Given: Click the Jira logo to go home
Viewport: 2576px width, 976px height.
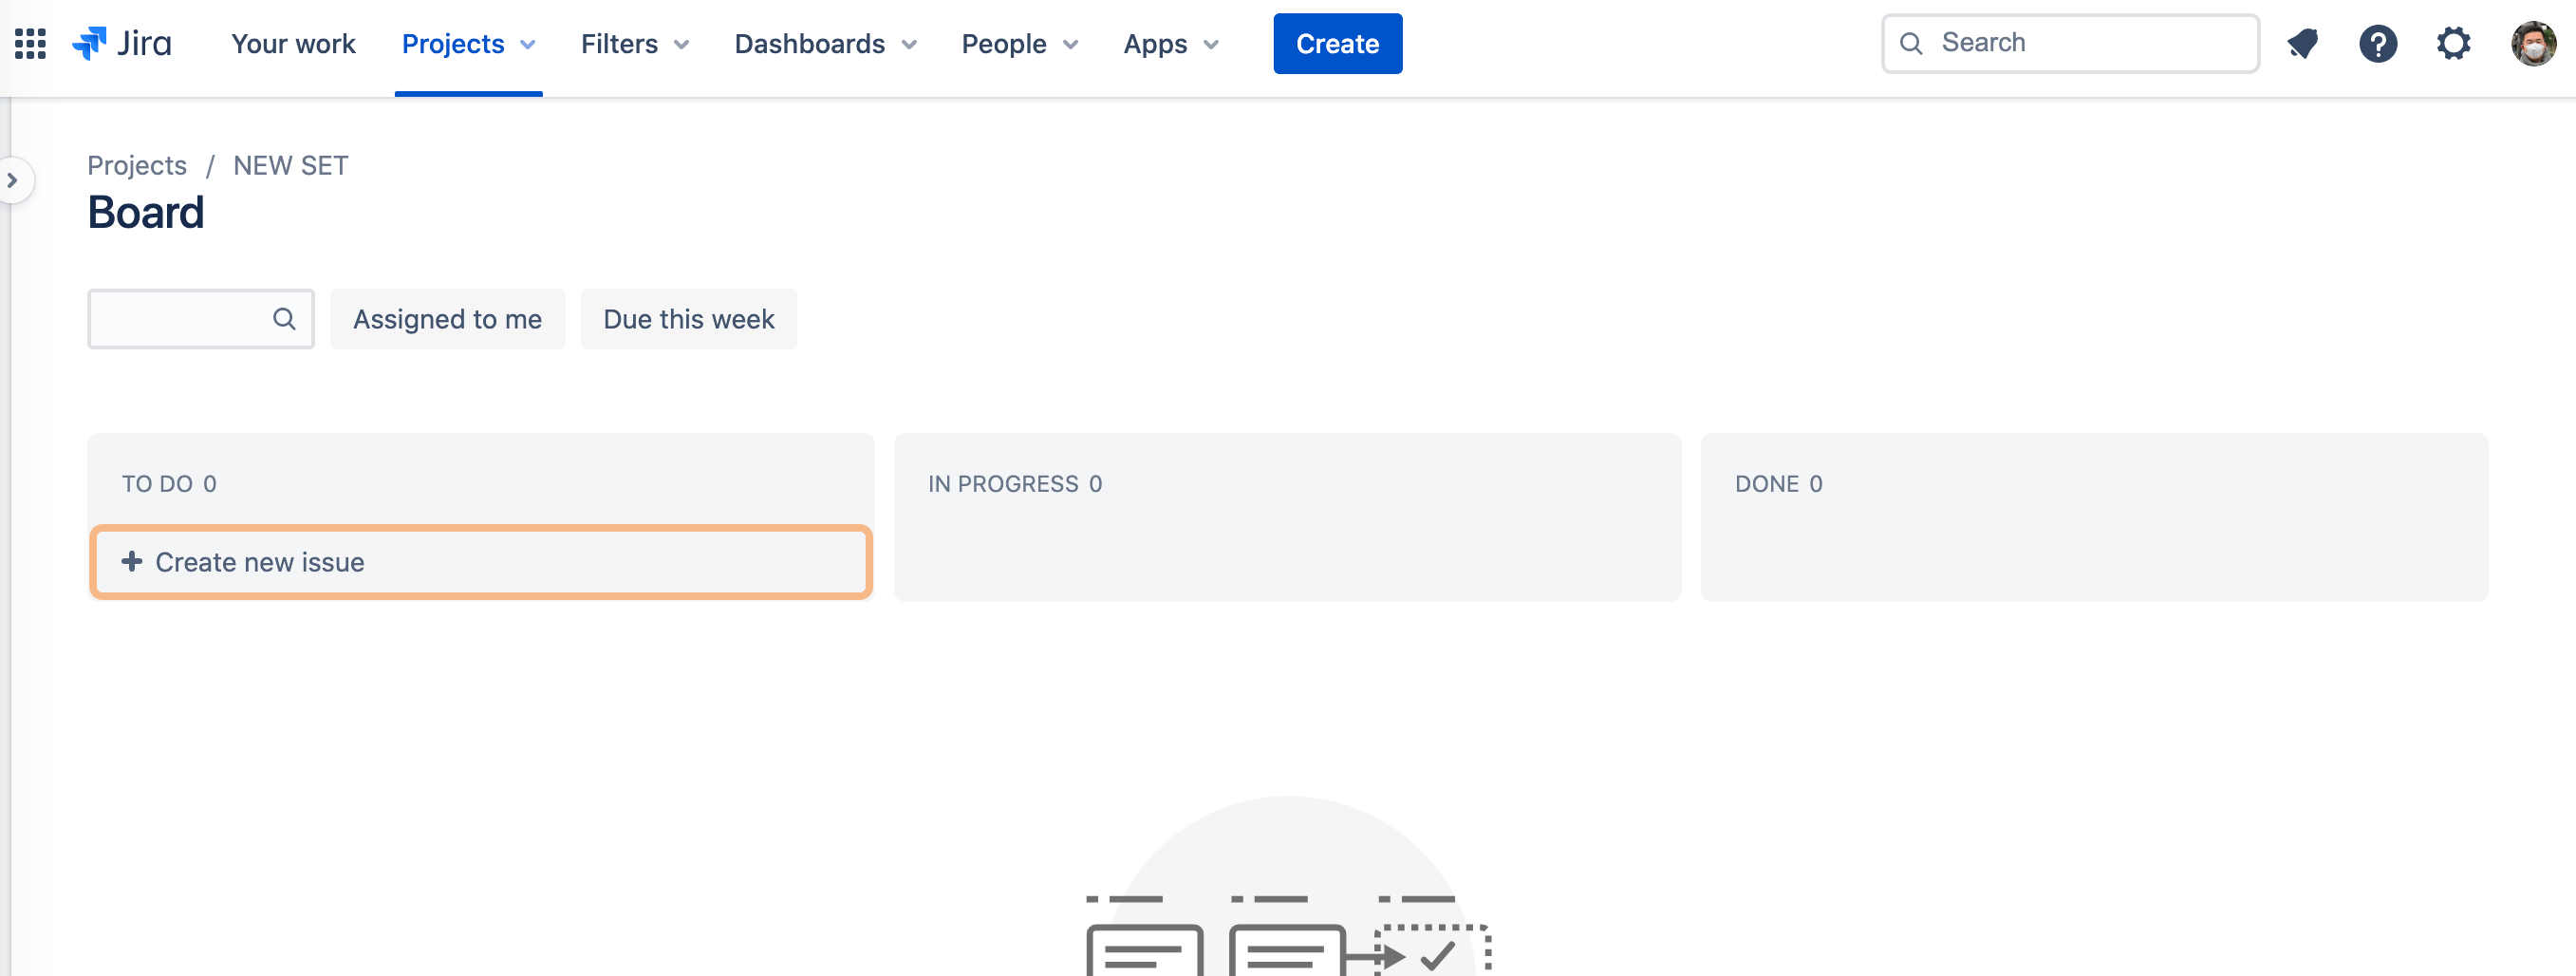Looking at the screenshot, I should pos(122,43).
